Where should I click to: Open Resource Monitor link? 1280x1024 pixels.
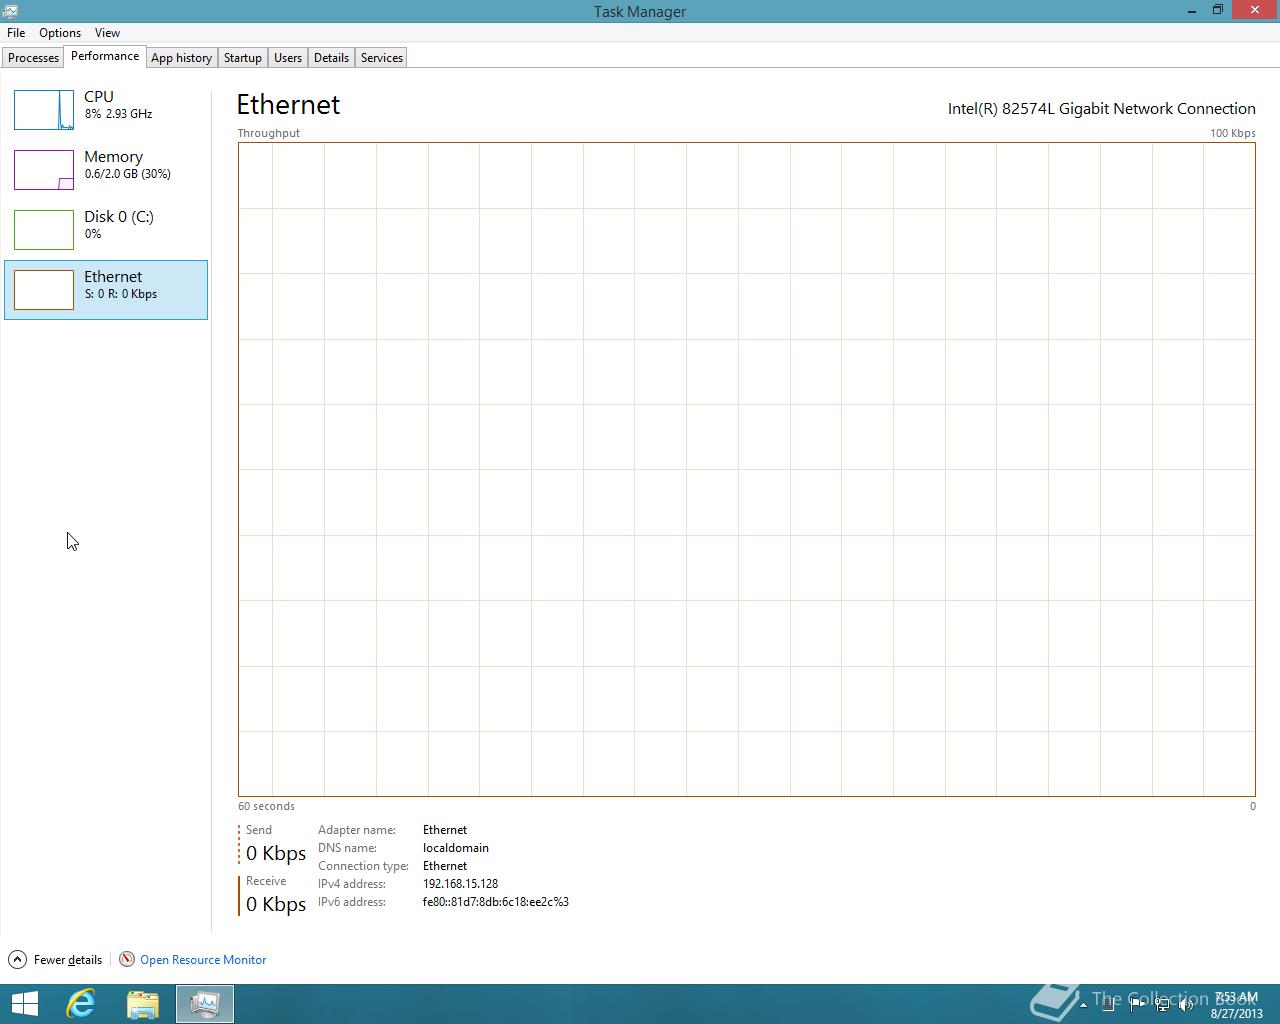point(203,960)
